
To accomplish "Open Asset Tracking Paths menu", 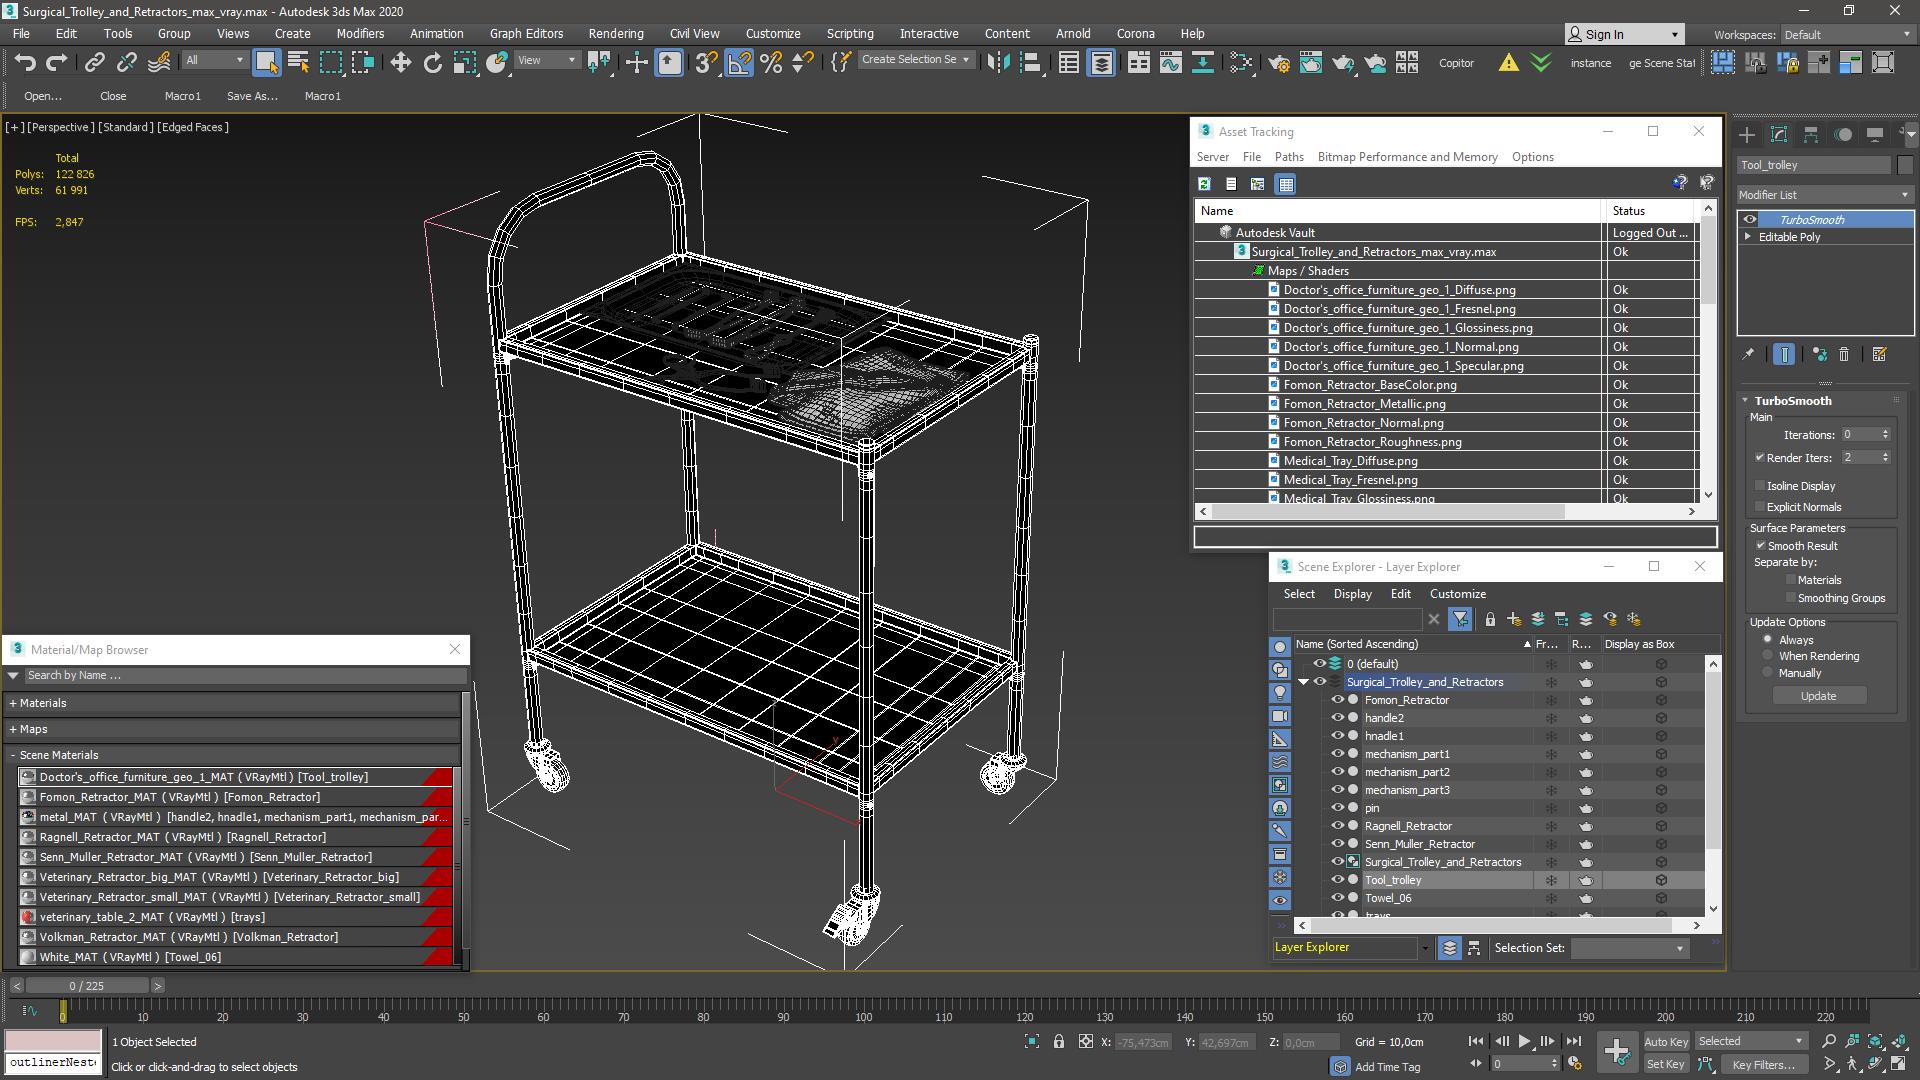I will (1289, 157).
